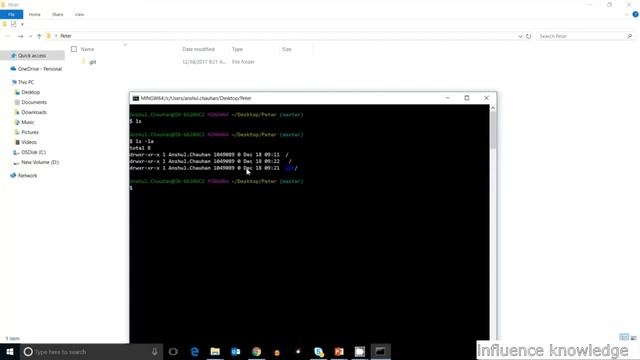Open the File menu in Explorer

pyautogui.click(x=11, y=14)
